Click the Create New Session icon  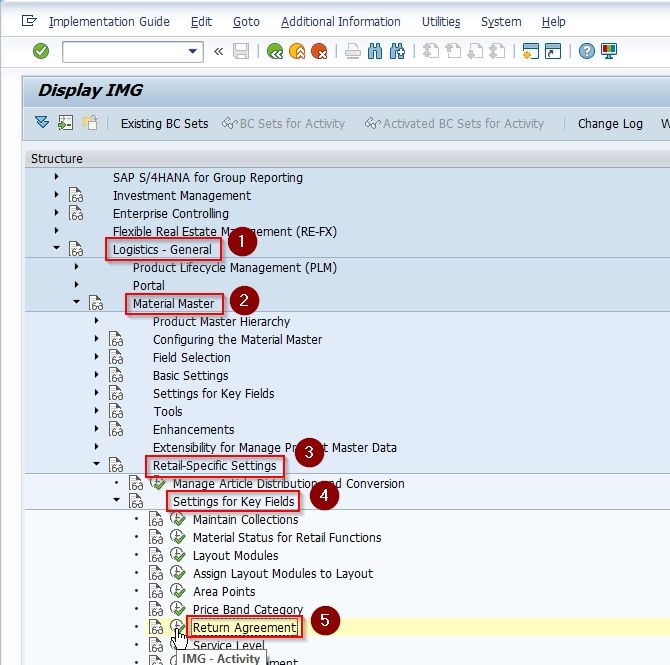[531, 51]
